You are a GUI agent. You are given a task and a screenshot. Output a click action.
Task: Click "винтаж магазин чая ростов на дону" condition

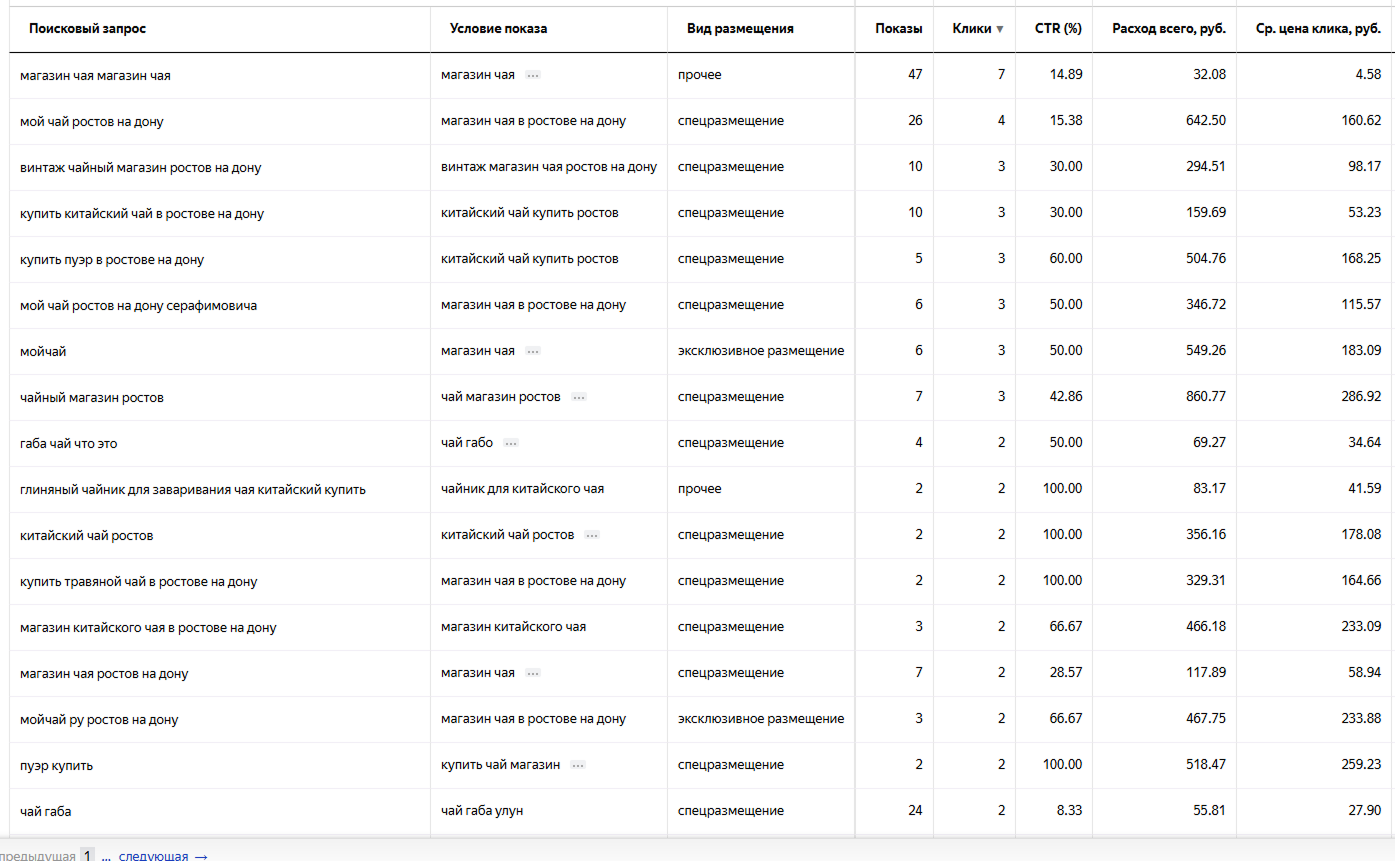(x=549, y=167)
